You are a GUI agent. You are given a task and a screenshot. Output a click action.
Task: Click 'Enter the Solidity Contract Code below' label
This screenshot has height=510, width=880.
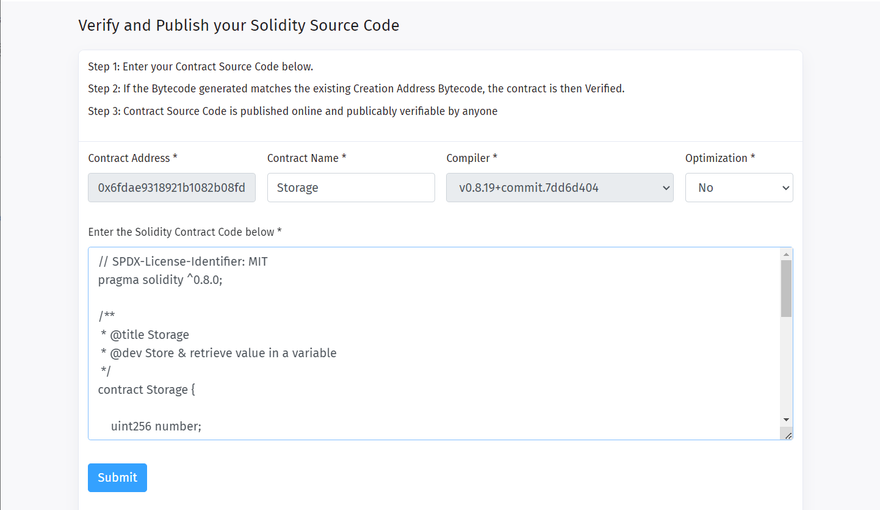[185, 232]
